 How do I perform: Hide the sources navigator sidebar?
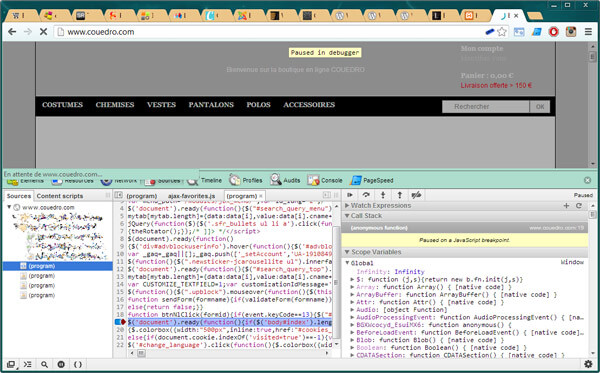tap(118, 195)
